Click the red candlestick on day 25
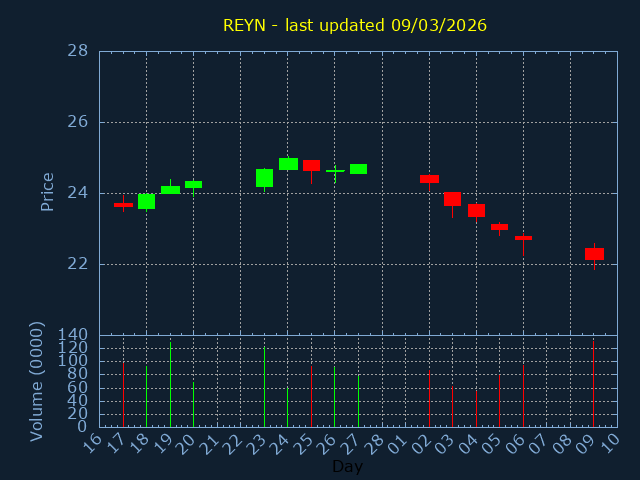The image size is (640, 480). pyautogui.click(x=311, y=165)
